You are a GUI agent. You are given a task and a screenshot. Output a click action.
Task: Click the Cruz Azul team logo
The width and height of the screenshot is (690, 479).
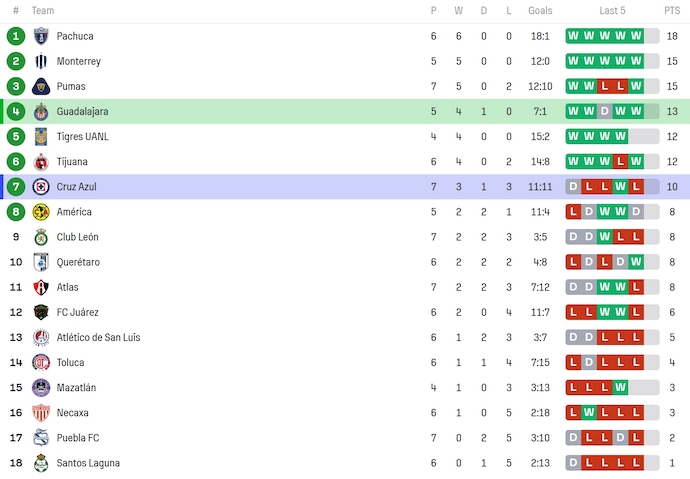(x=41, y=187)
